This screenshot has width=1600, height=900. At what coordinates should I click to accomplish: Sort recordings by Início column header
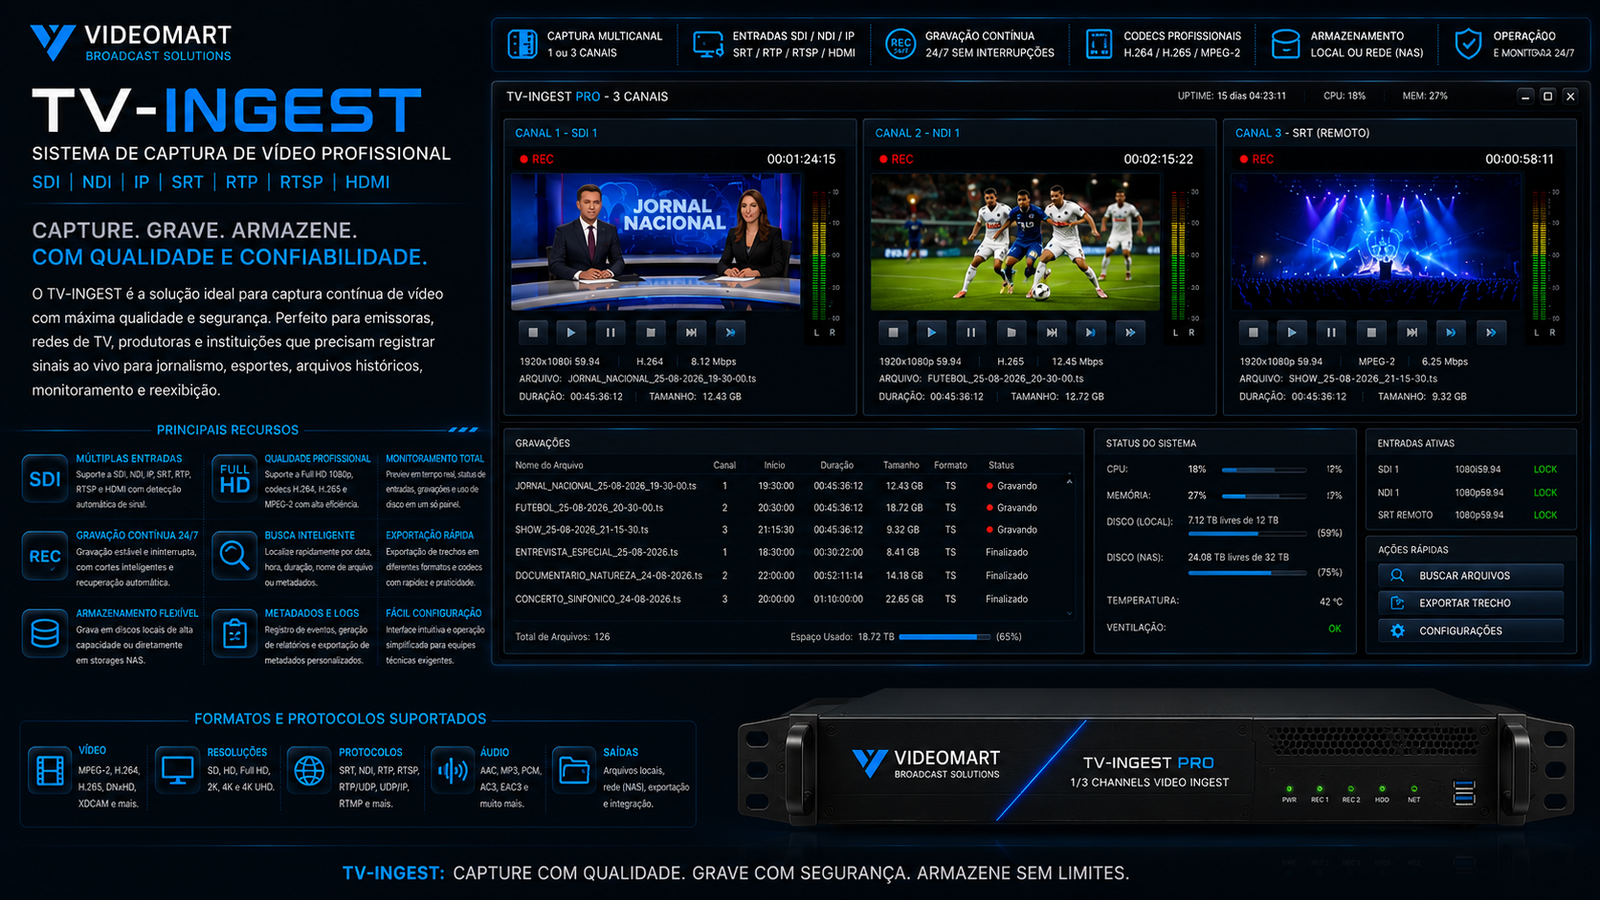point(775,465)
